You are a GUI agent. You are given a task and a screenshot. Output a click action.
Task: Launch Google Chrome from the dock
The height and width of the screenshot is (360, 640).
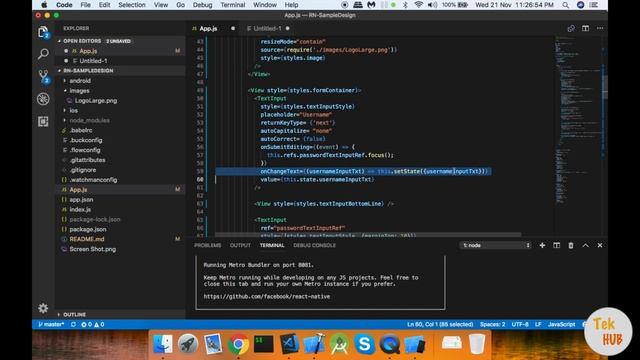238,344
